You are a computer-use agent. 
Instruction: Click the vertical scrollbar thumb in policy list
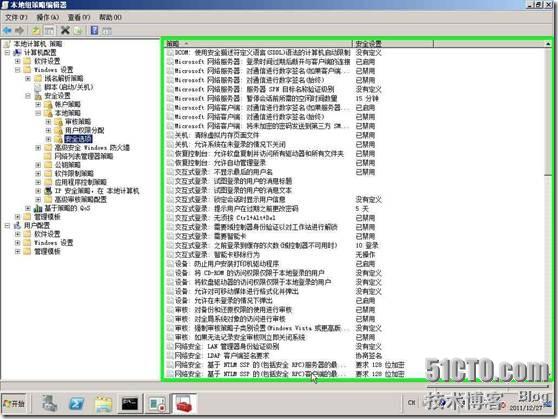point(548,112)
